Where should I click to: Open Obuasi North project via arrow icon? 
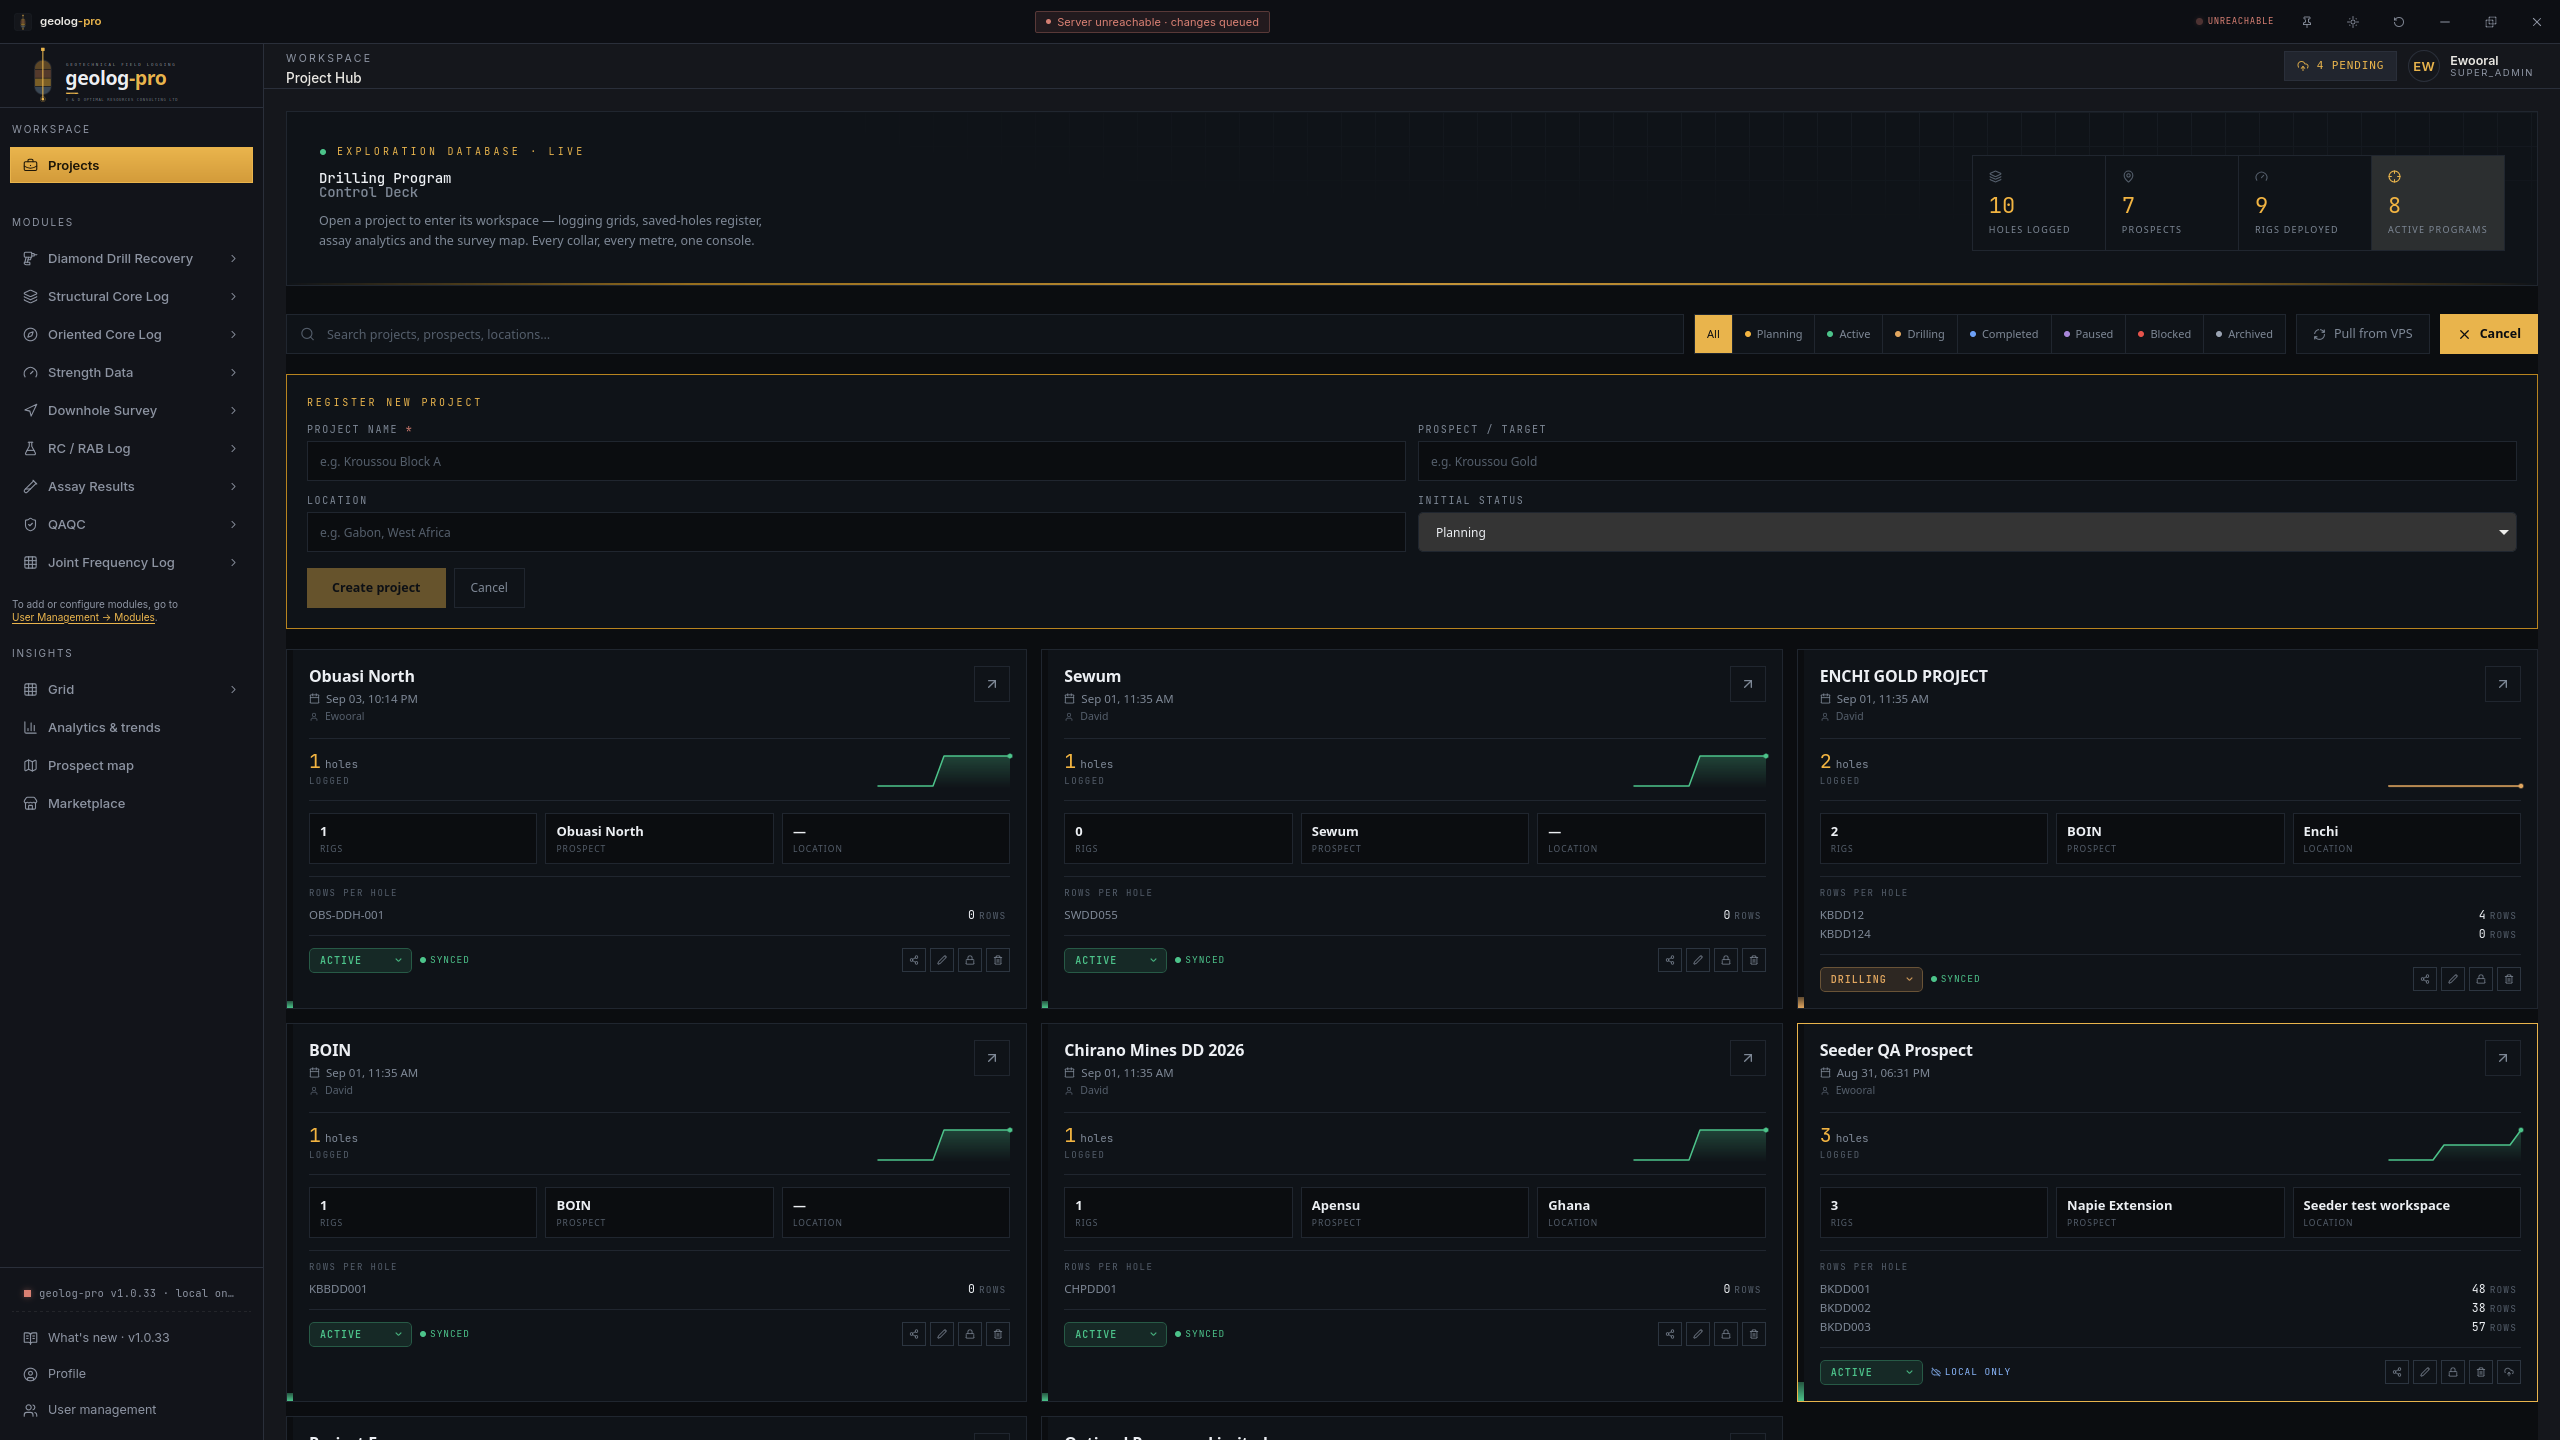point(992,684)
